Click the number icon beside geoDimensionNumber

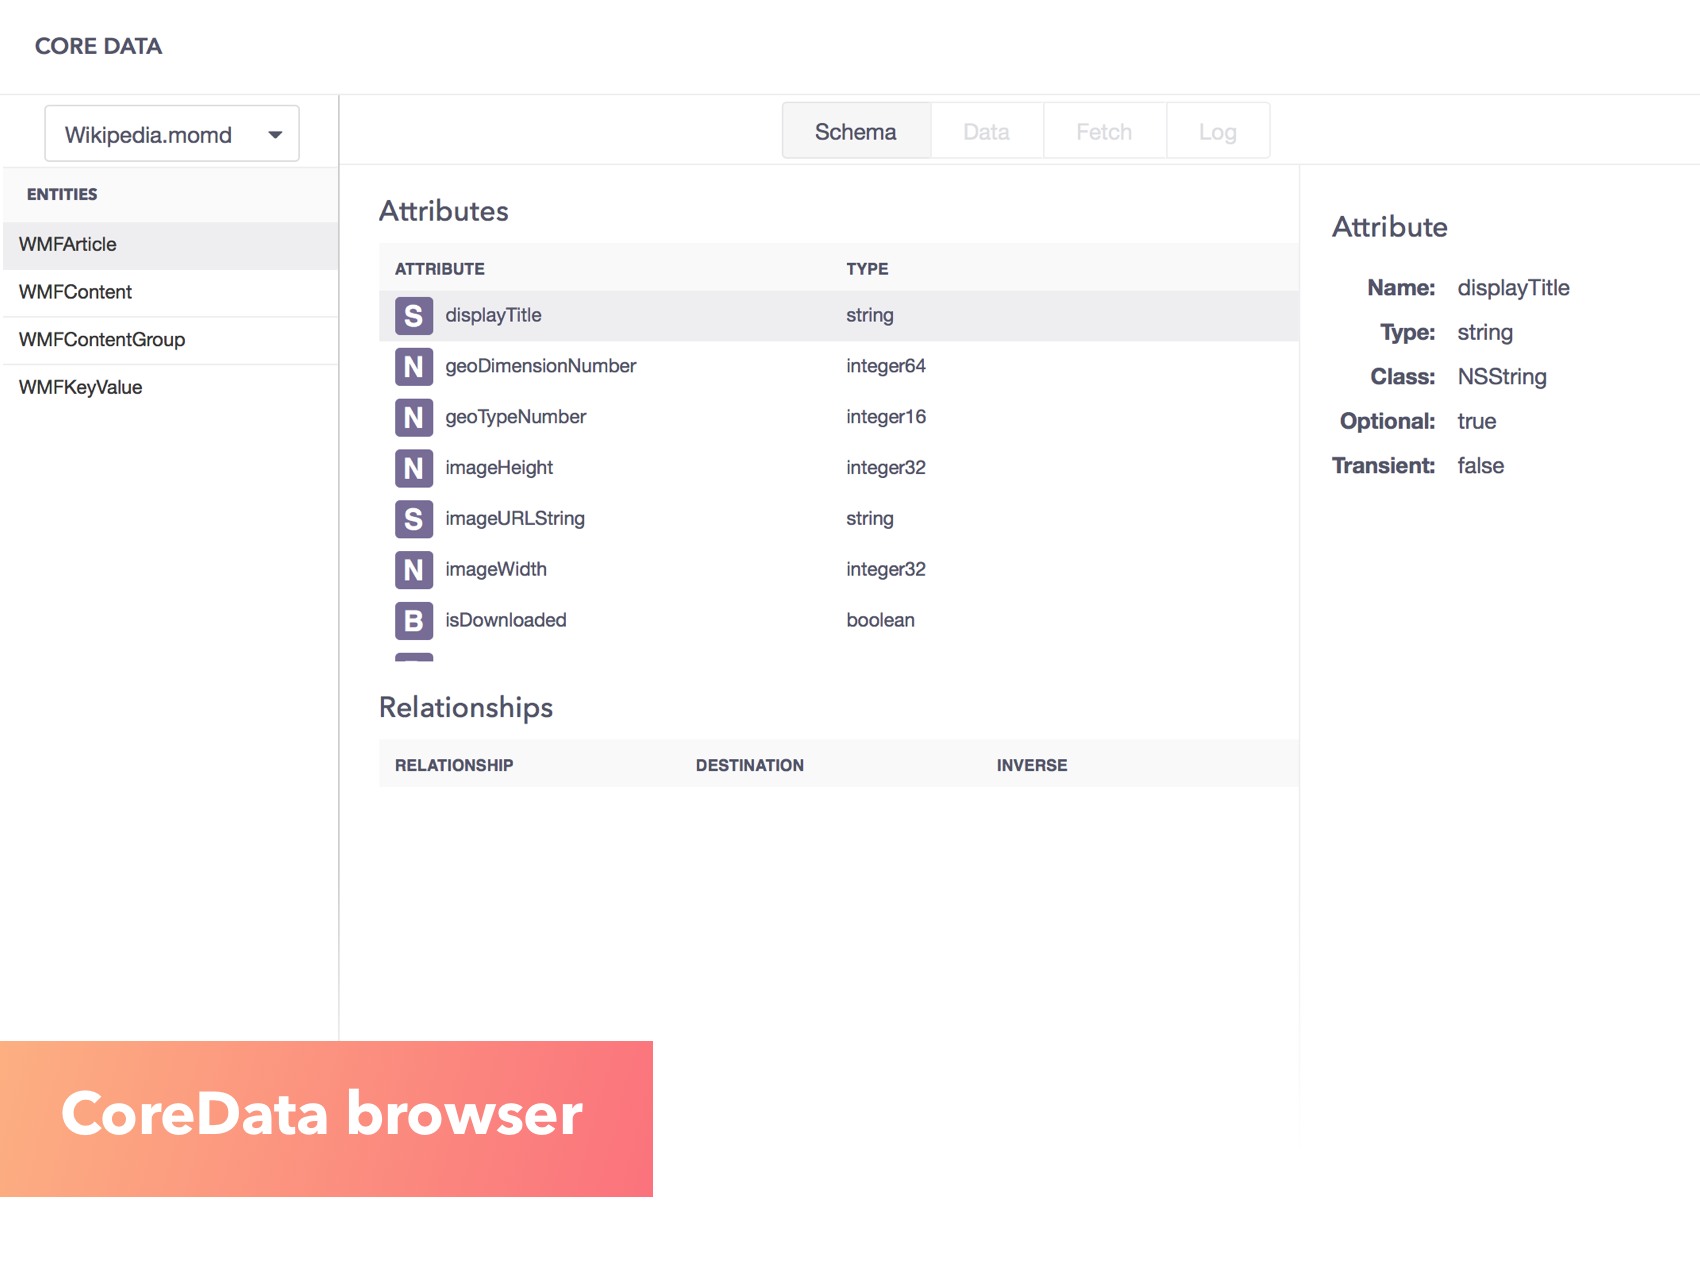413,367
